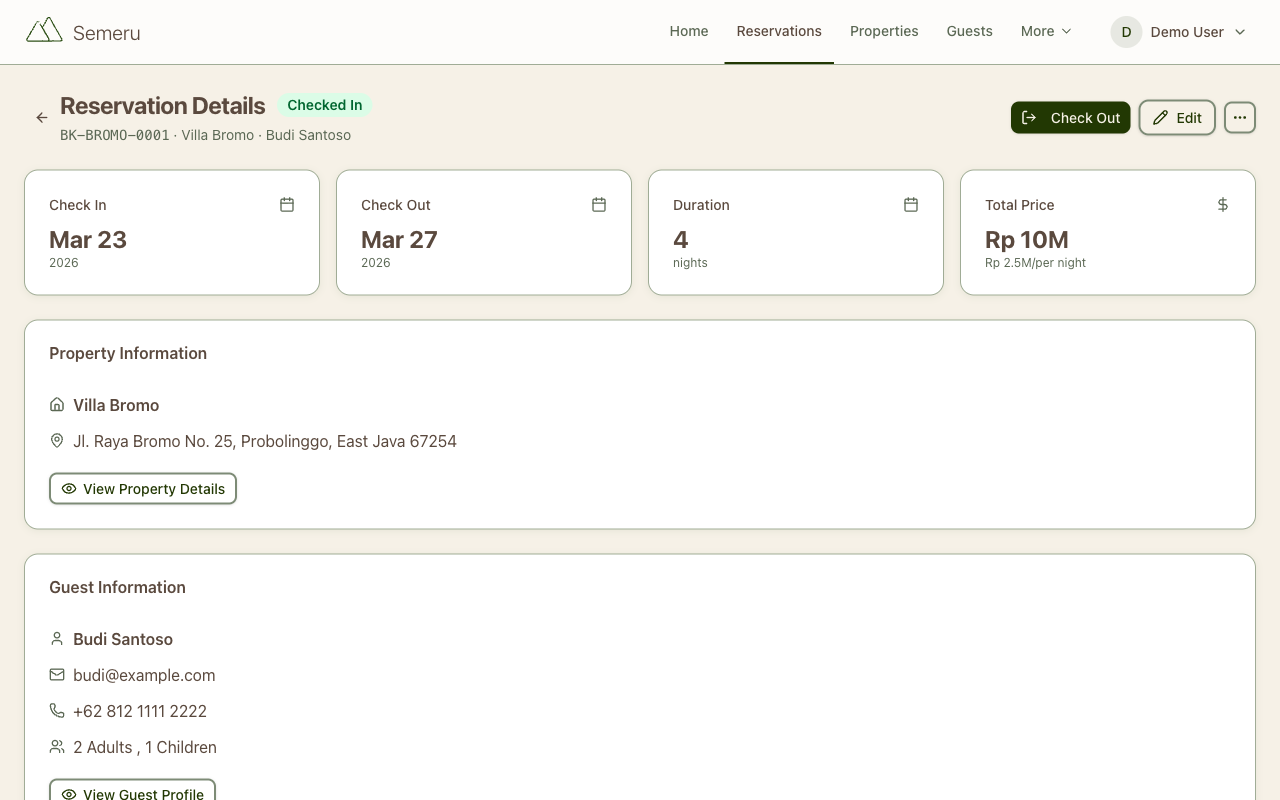Click the Rp 2.5M/per night text
Screen dimensions: 1280x800
click(x=1035, y=263)
